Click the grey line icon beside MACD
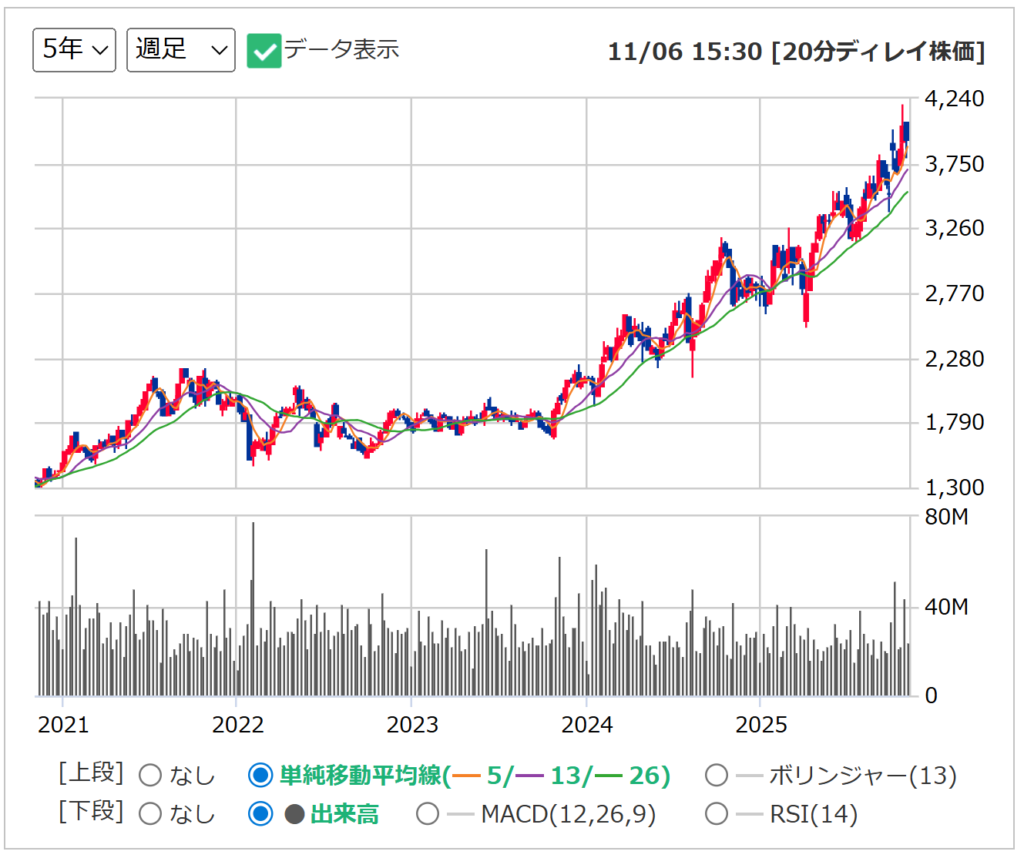1024x858 pixels. point(460,814)
